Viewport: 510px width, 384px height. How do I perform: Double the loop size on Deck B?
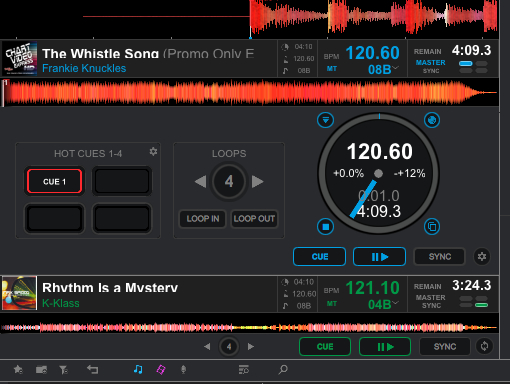251,347
